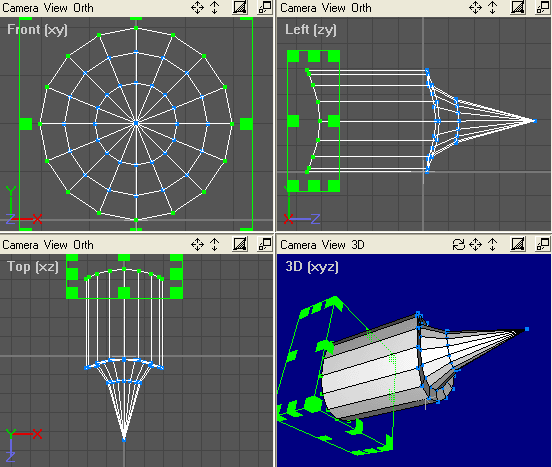Toggle shading mode icon in the 3D viewport
The width and height of the screenshot is (552, 467).
click(518, 244)
